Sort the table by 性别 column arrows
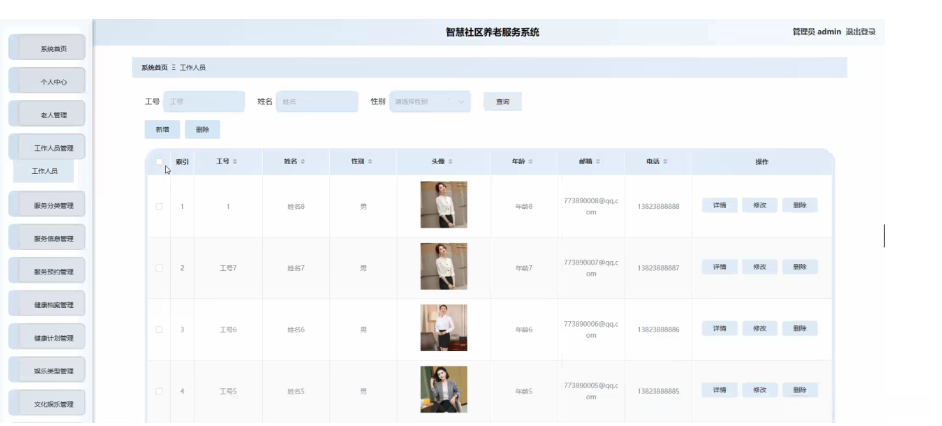942x426 pixels. click(x=370, y=162)
